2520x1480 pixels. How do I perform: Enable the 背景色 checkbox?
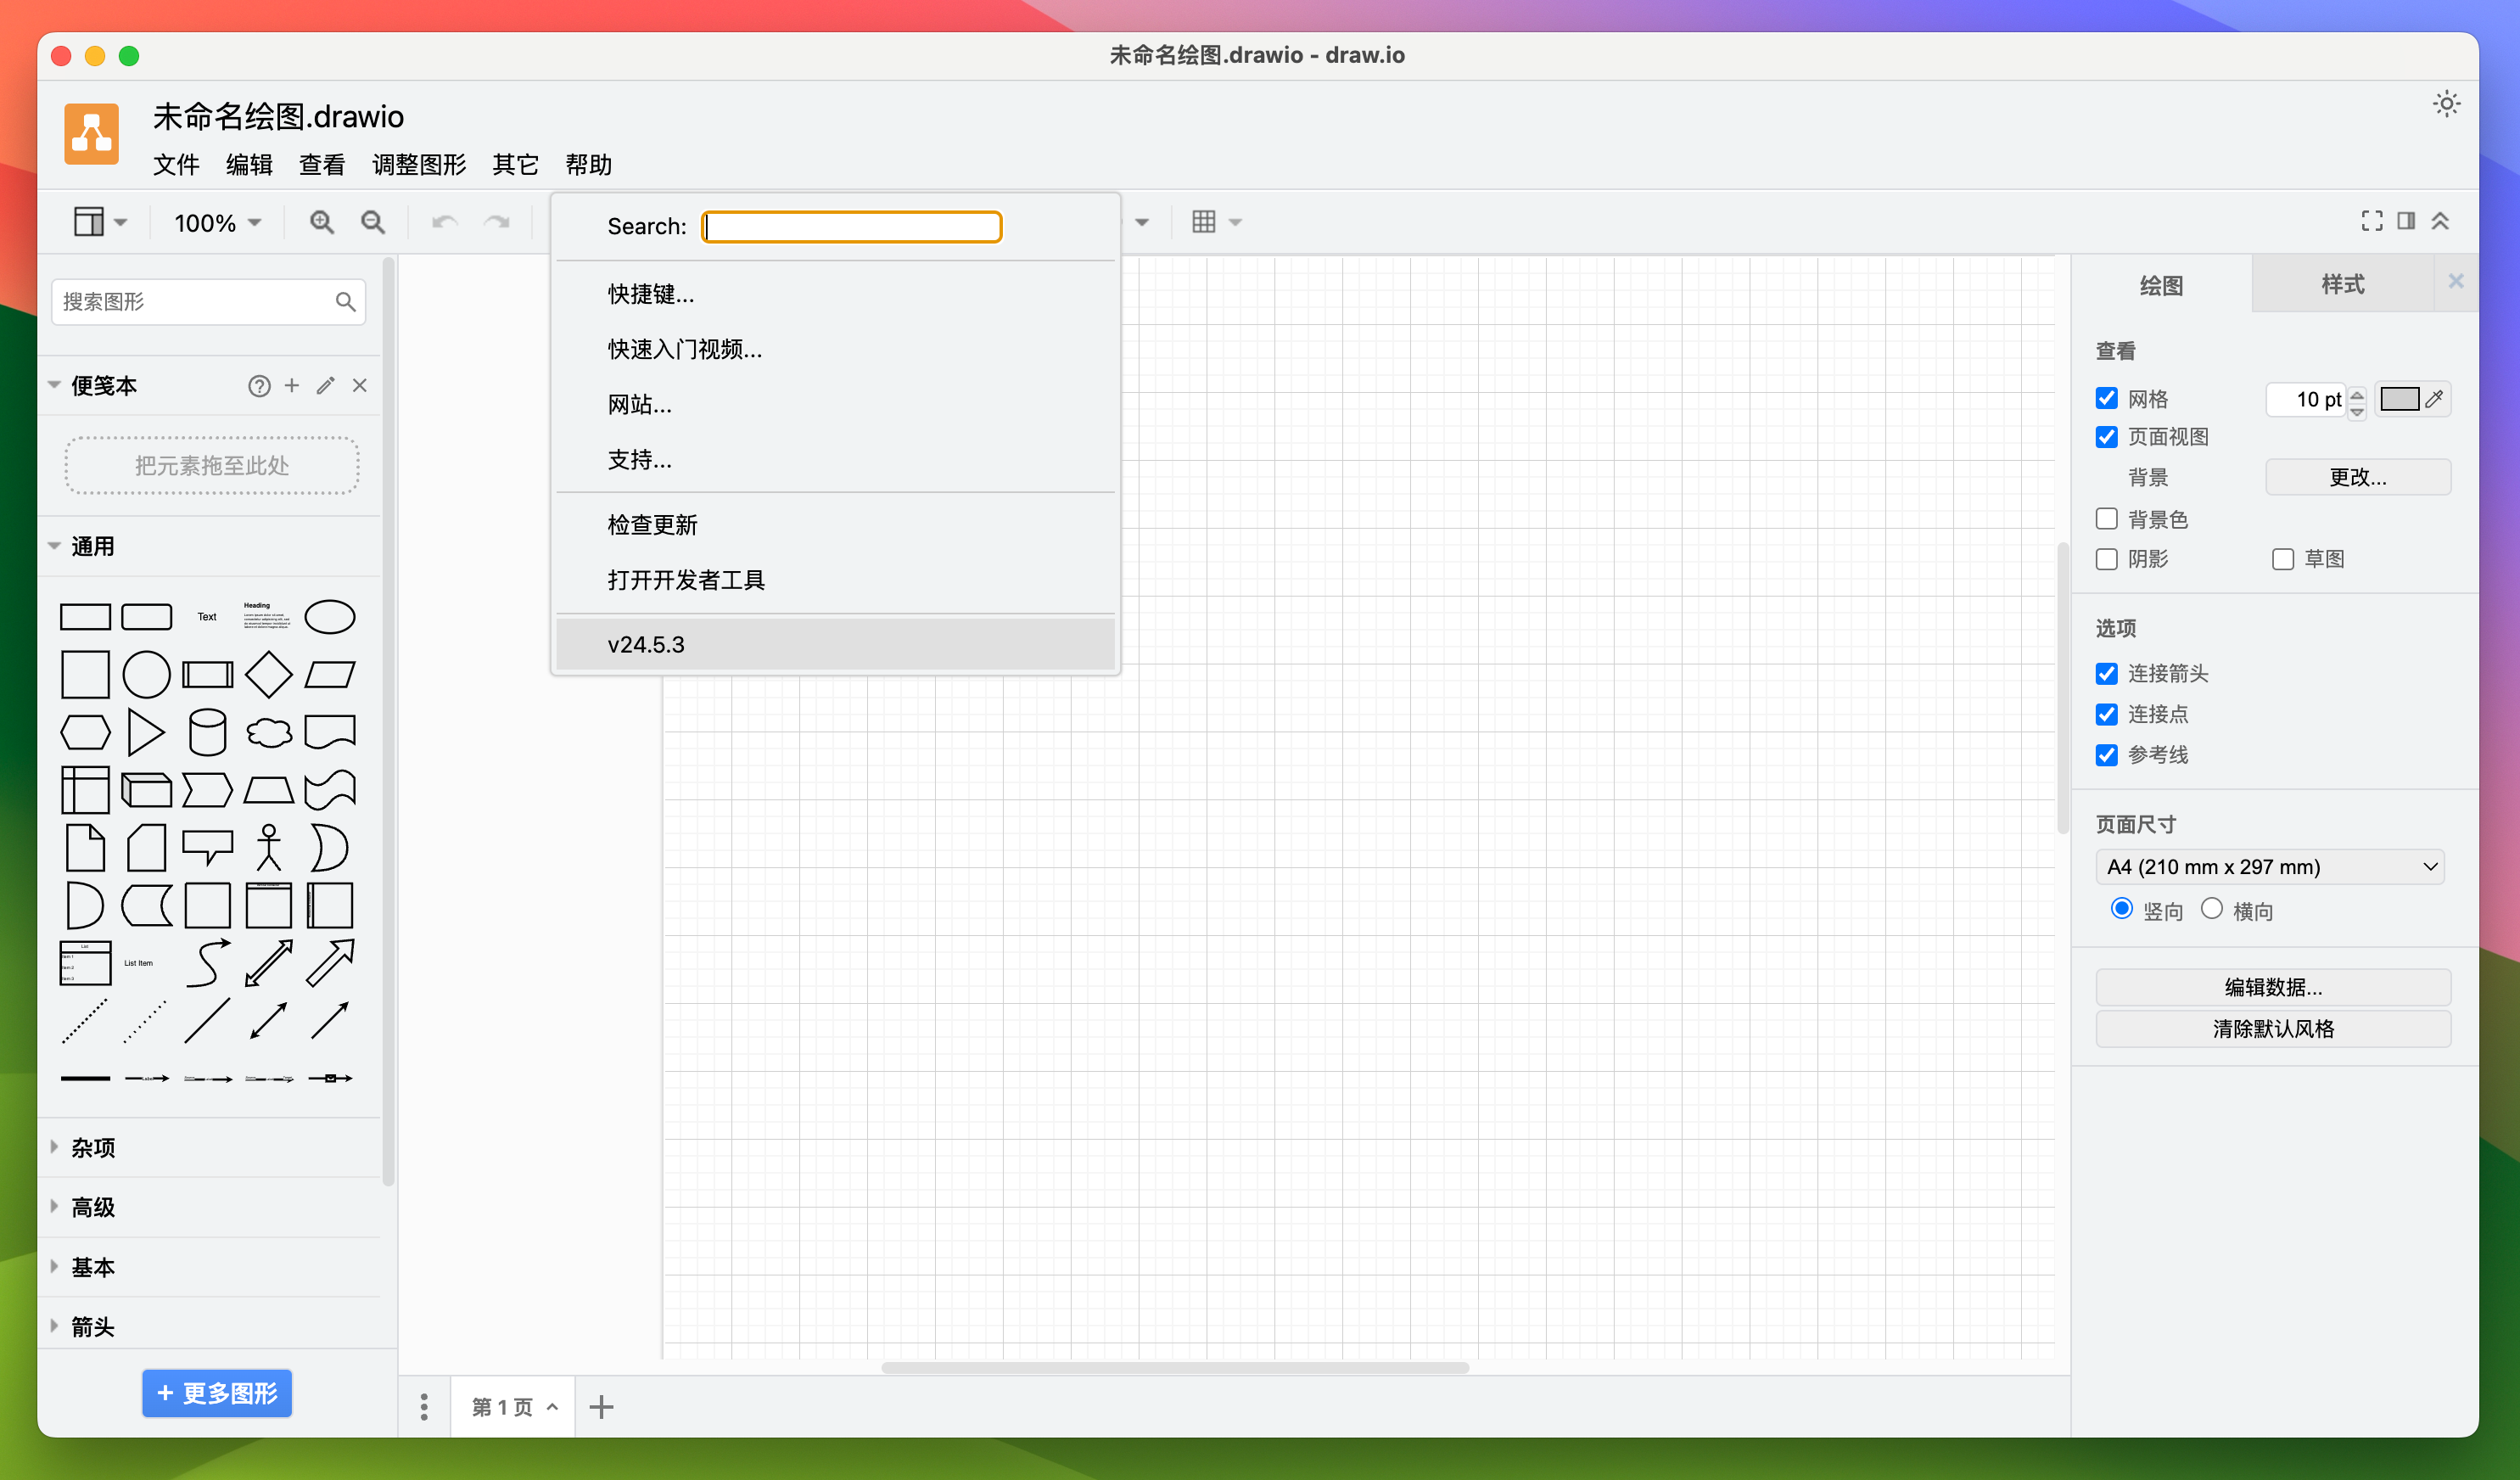click(x=2107, y=519)
